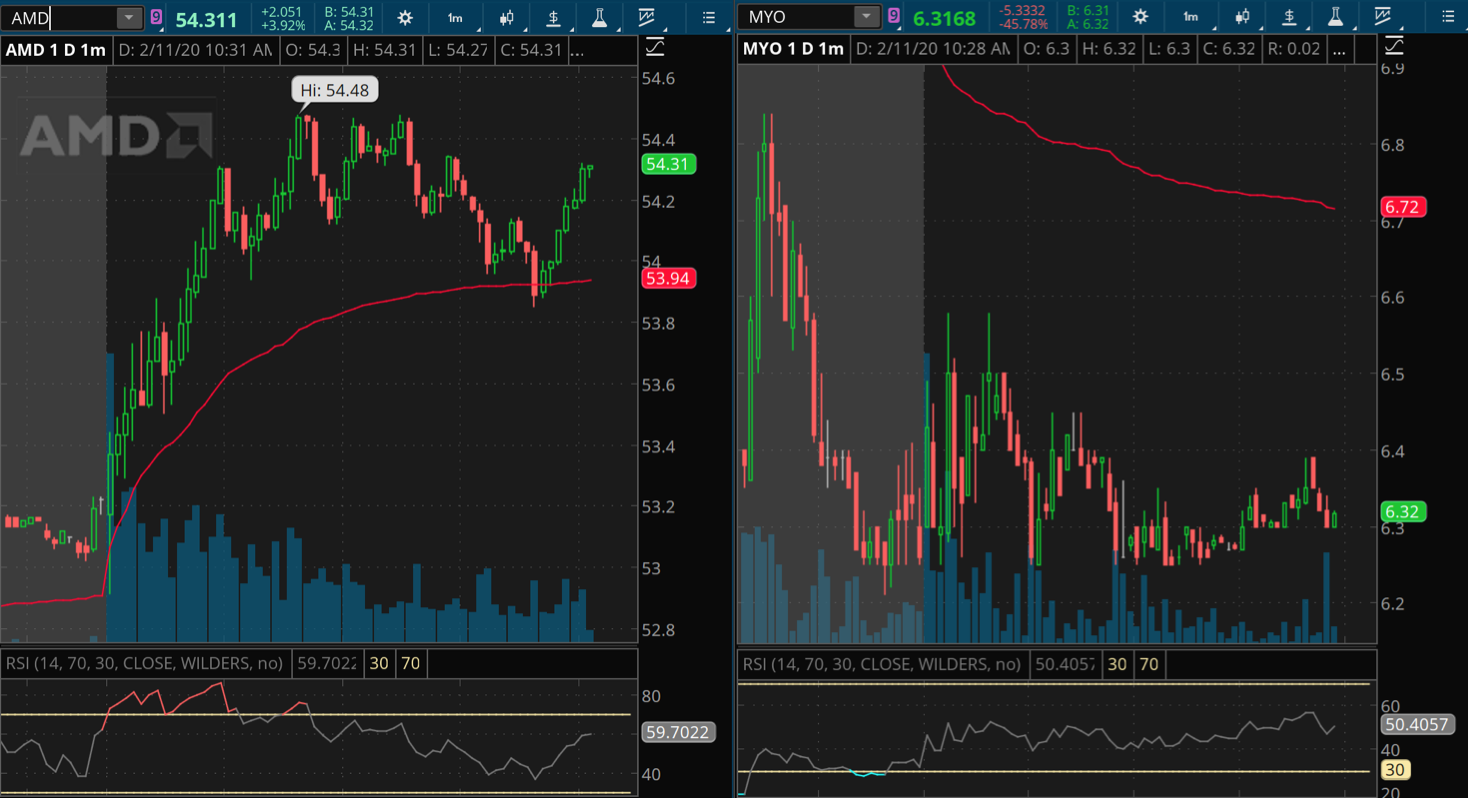Screen dimensions: 1468x798
Task: Click the AMD RSI value 59.7022 in study header
Action: click(x=329, y=663)
